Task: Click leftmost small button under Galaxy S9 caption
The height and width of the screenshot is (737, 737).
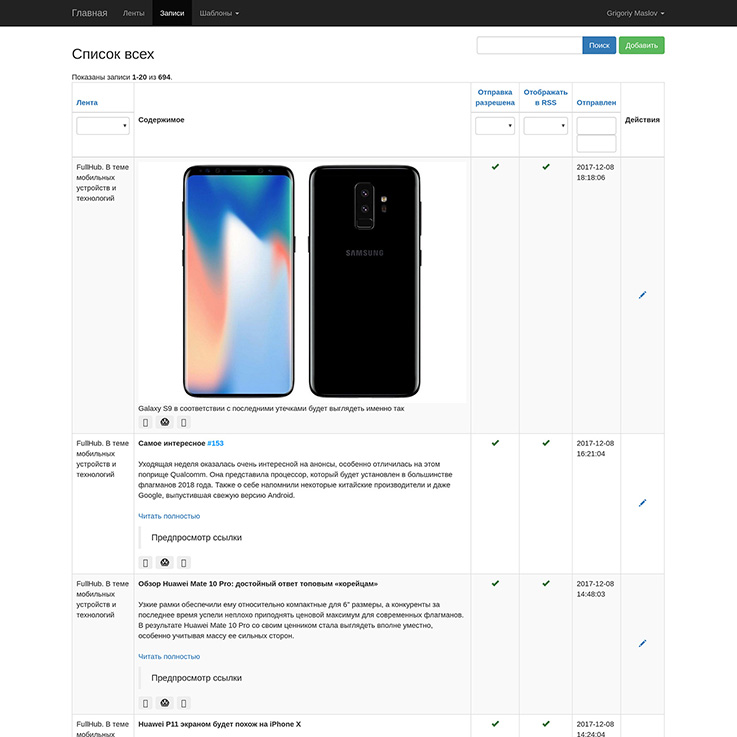Action: click(x=146, y=422)
